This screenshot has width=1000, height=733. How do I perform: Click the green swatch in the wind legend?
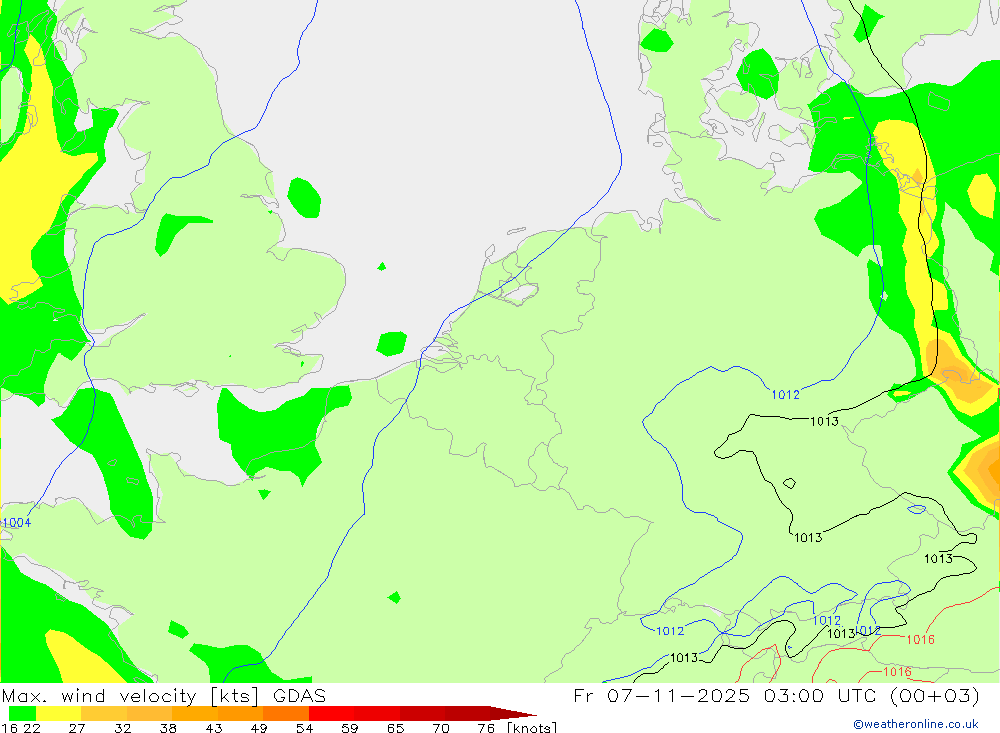22,713
